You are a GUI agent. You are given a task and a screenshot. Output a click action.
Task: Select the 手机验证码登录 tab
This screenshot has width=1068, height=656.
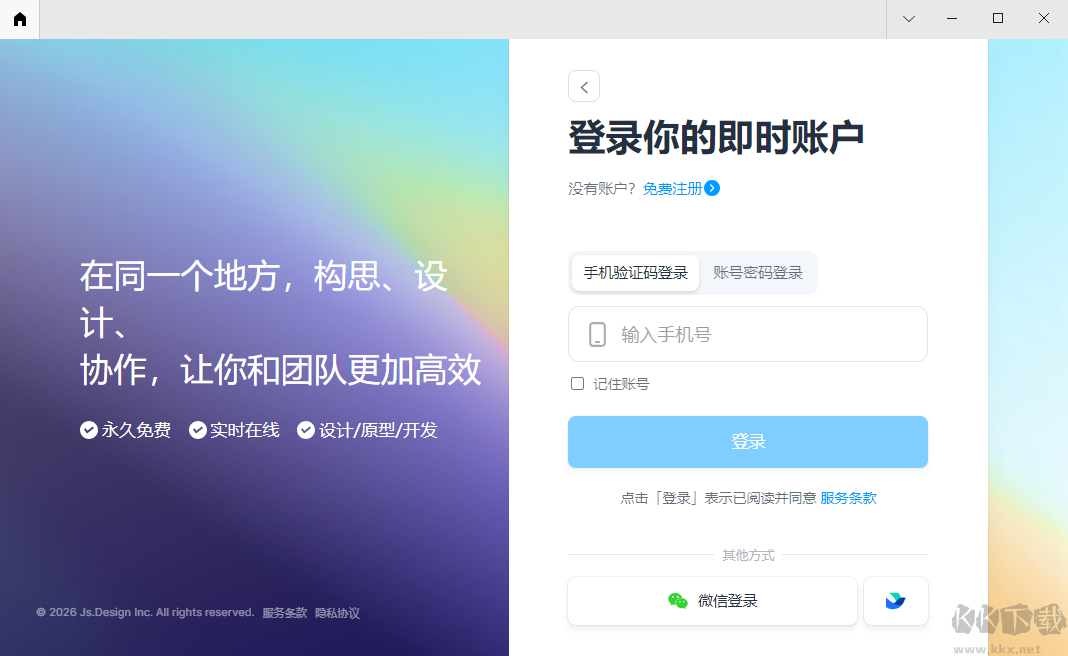[x=635, y=272]
